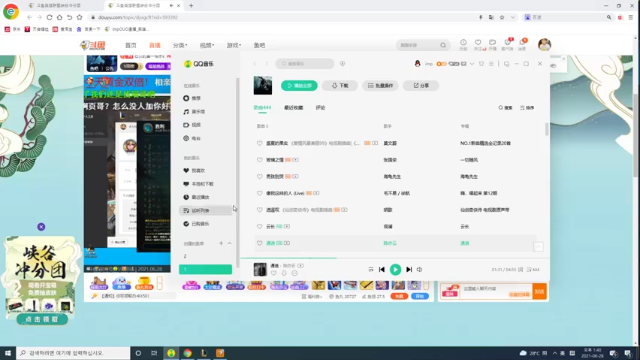This screenshot has width=640, height=360.
Task: Expand the Douyu Games dropdown
Action: [234, 45]
